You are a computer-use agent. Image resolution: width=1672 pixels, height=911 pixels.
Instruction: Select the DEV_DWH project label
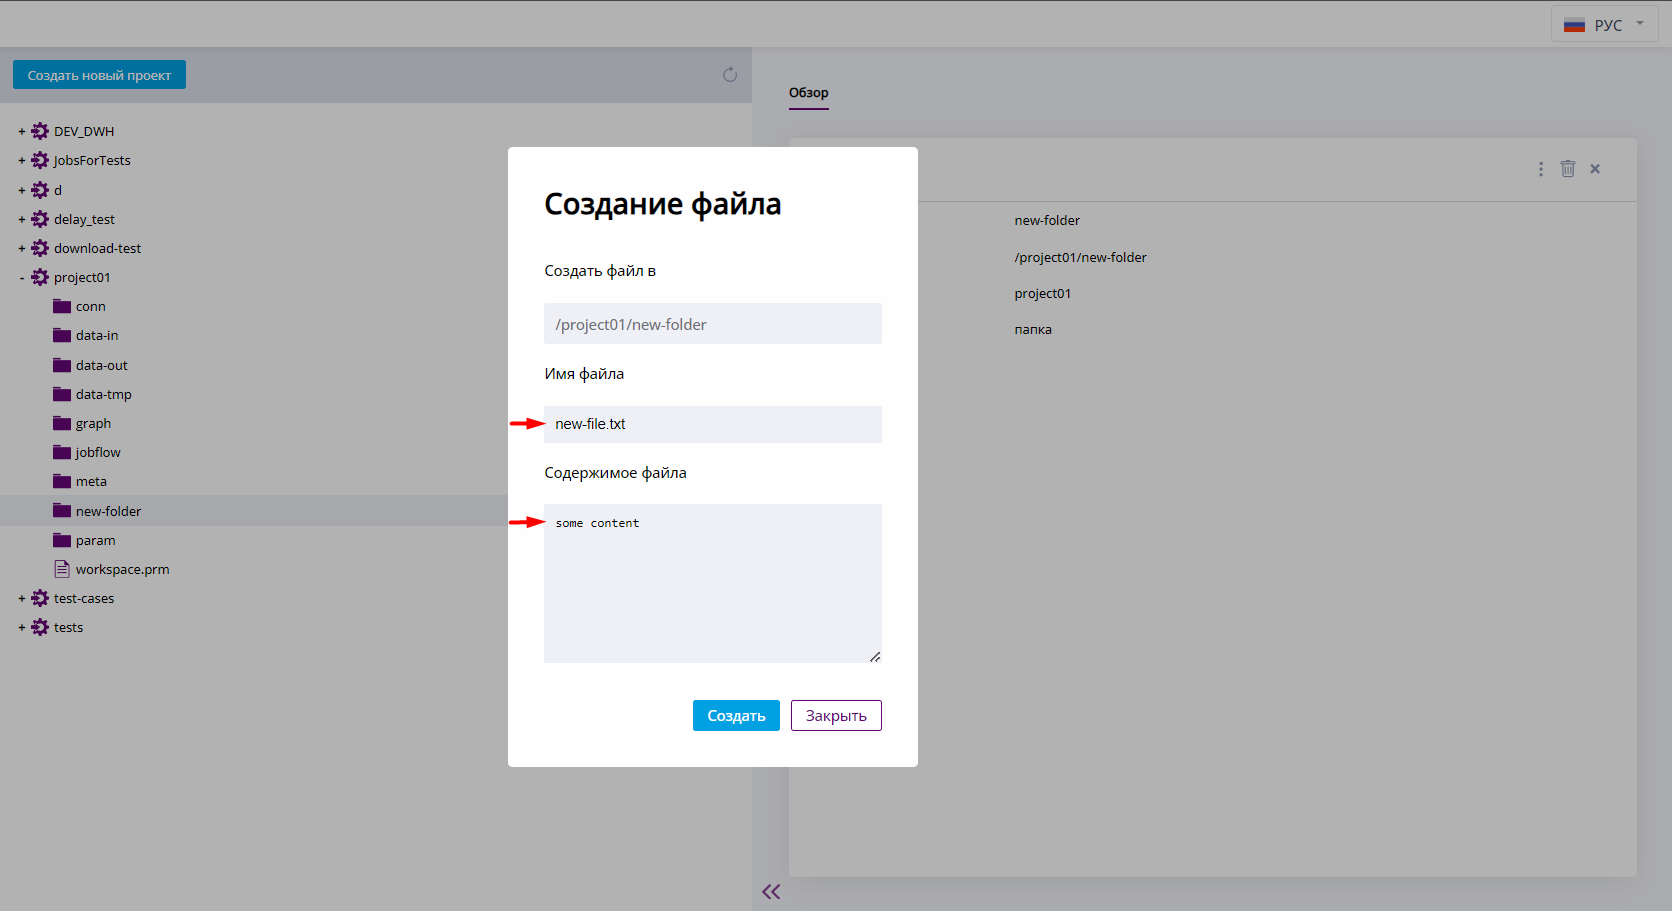click(84, 132)
